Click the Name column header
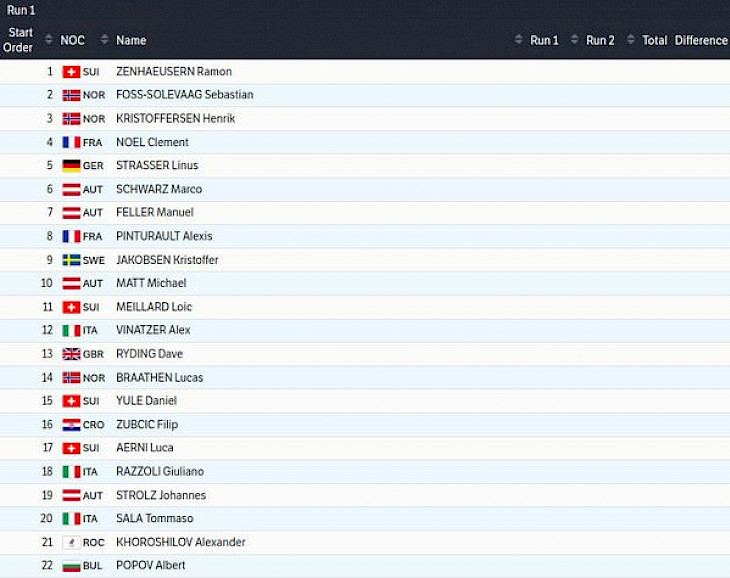 point(131,41)
